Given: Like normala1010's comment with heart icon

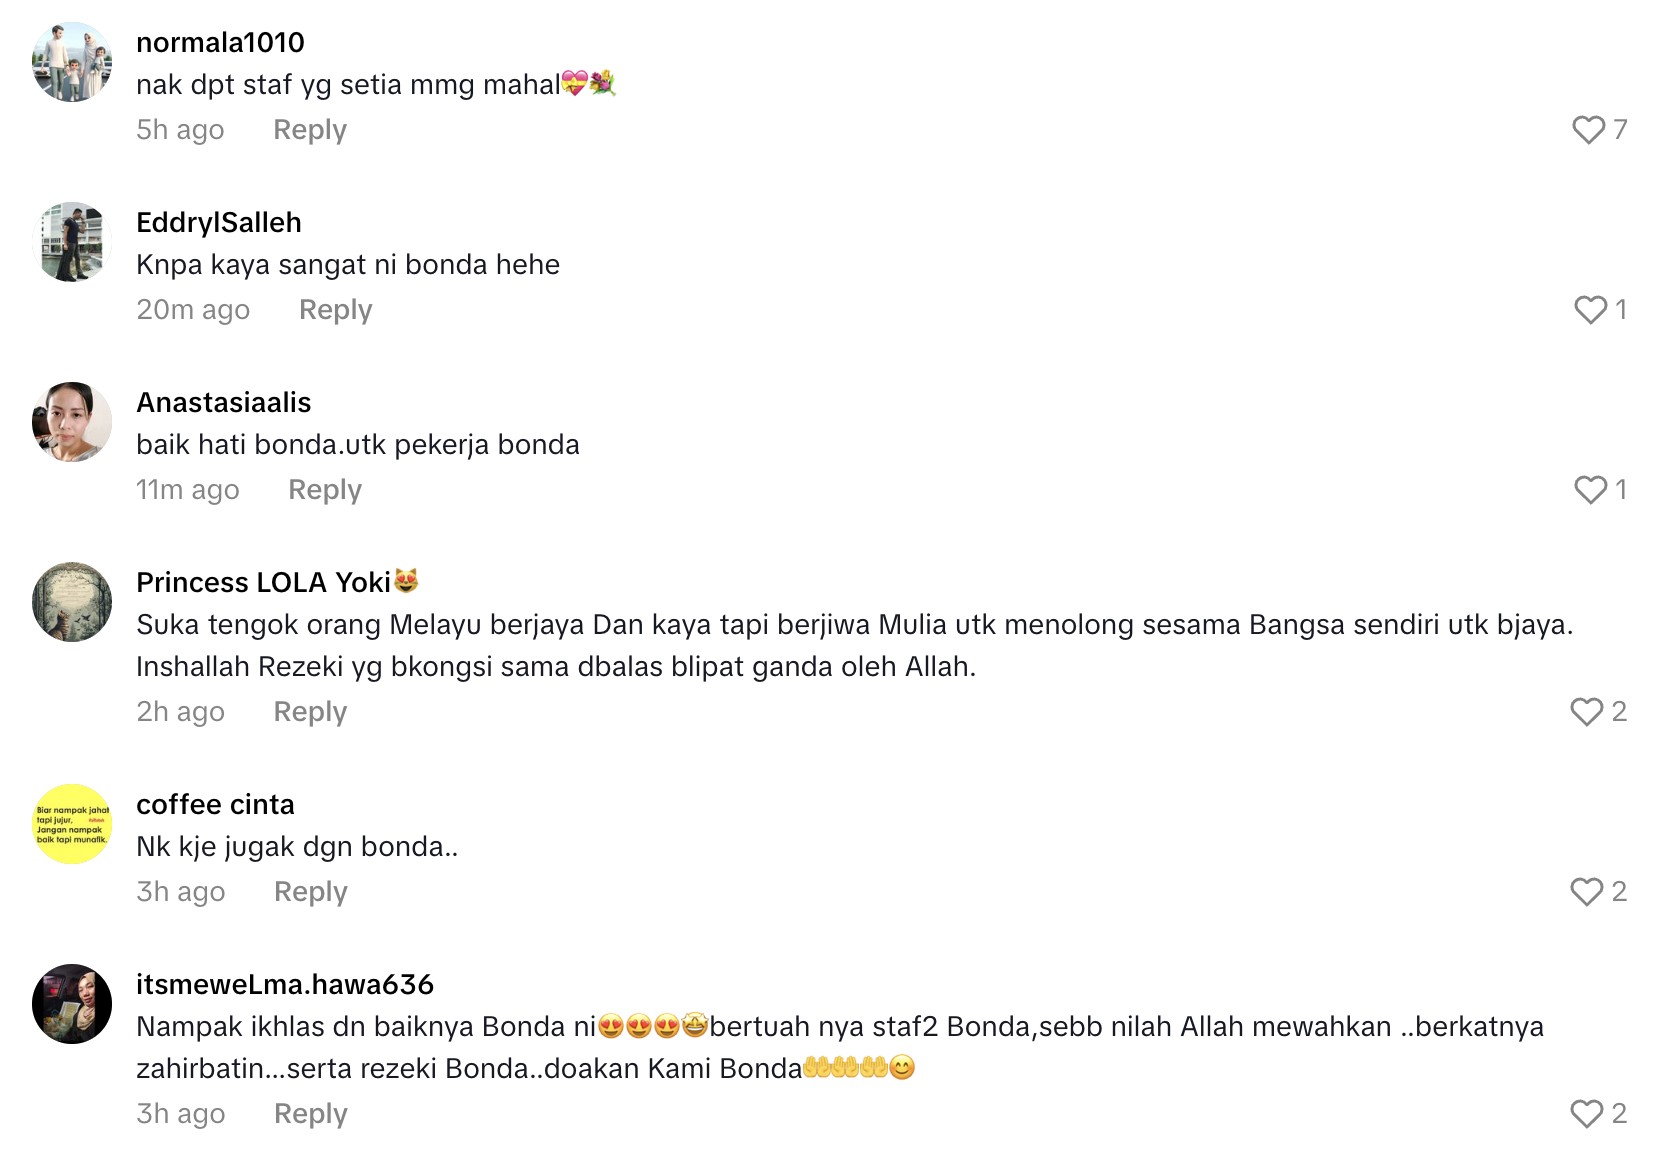Looking at the screenshot, I should pyautogui.click(x=1588, y=130).
